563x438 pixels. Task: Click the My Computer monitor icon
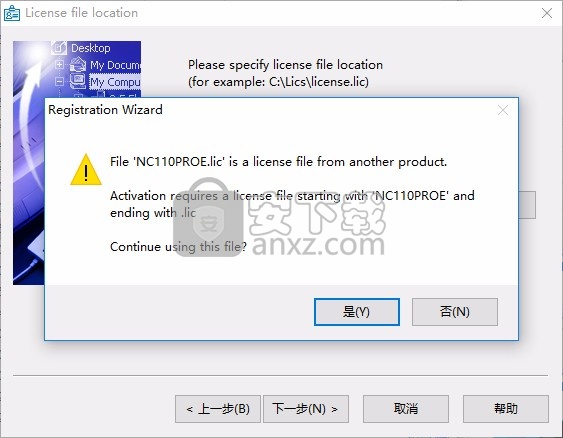pos(78,81)
